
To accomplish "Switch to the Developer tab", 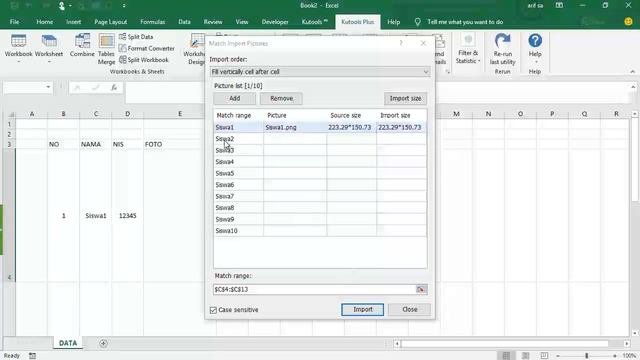I will [275, 22].
